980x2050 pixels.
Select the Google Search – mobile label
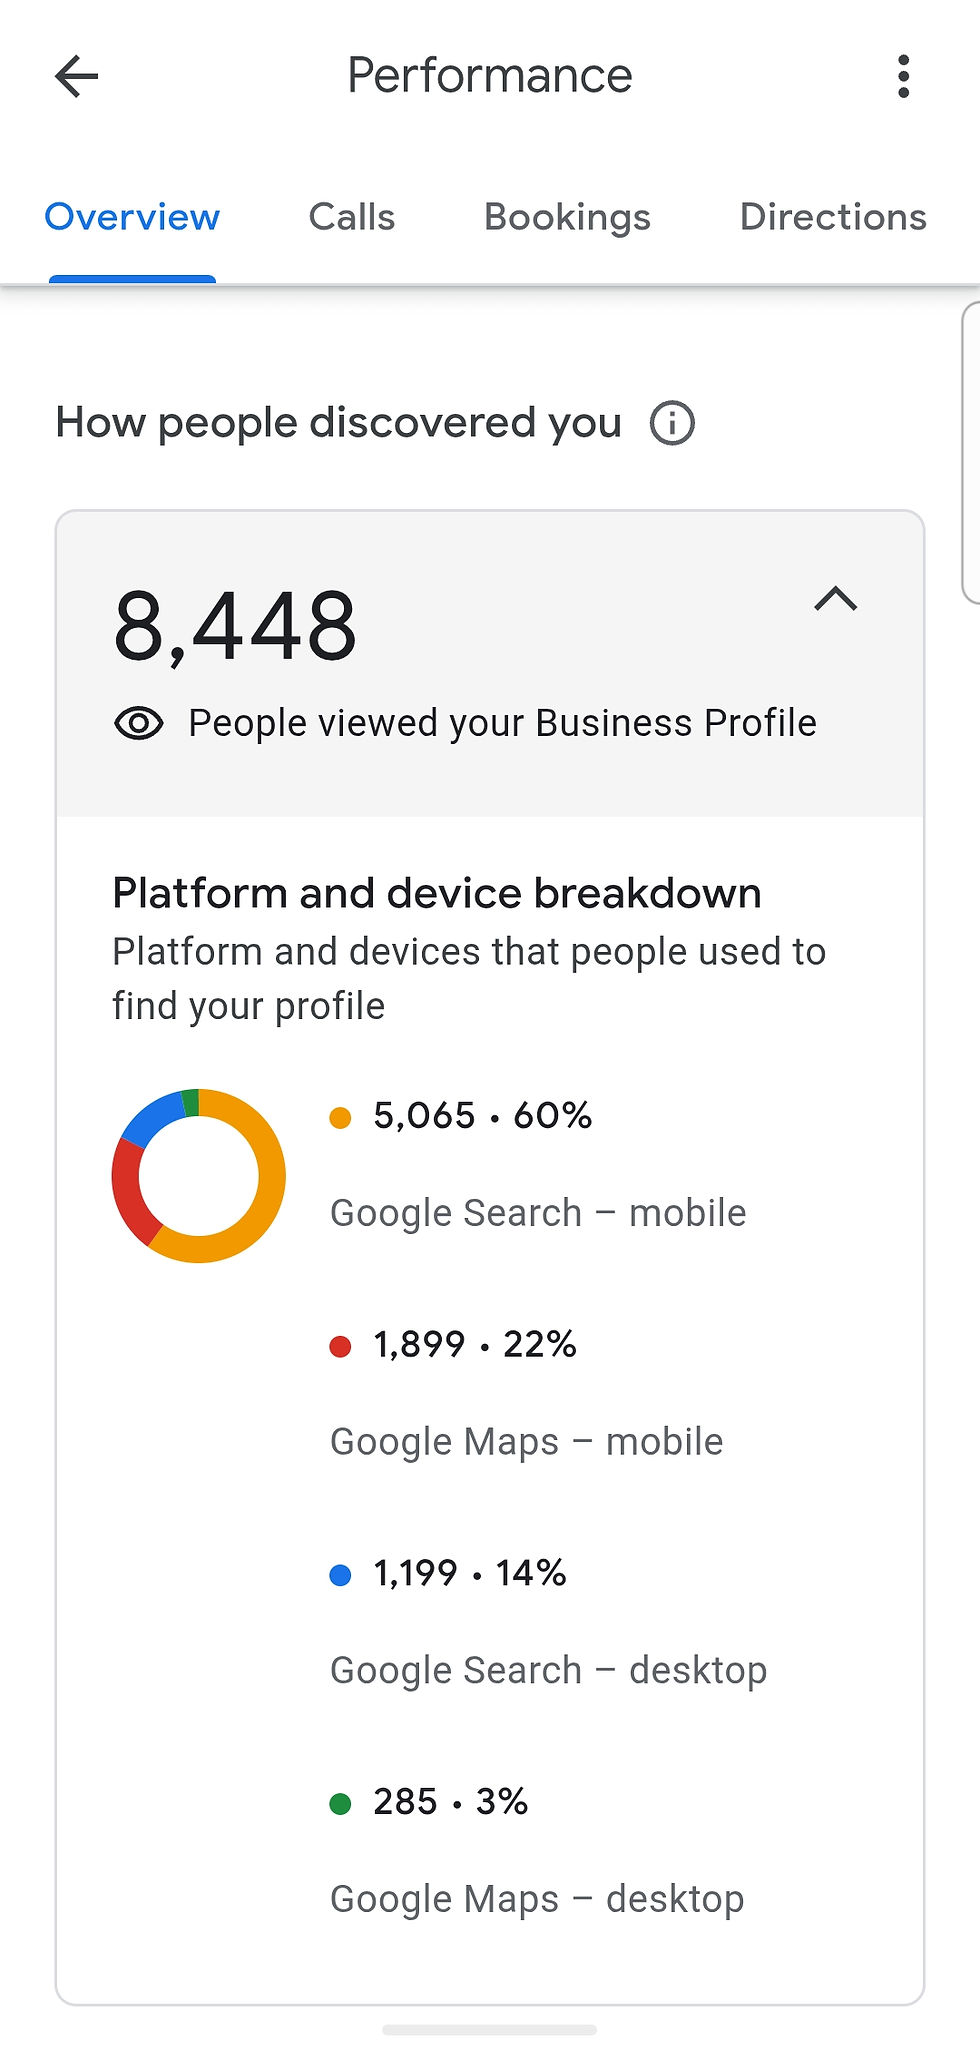[538, 1213]
